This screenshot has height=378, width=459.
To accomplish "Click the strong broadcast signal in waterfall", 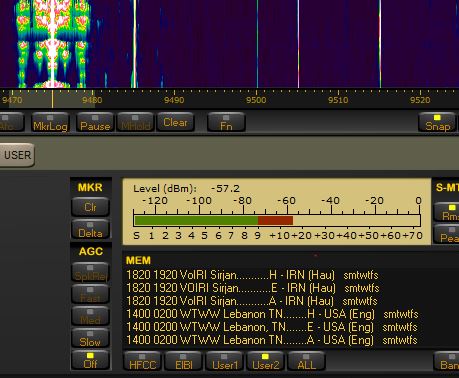I will (x=53, y=43).
